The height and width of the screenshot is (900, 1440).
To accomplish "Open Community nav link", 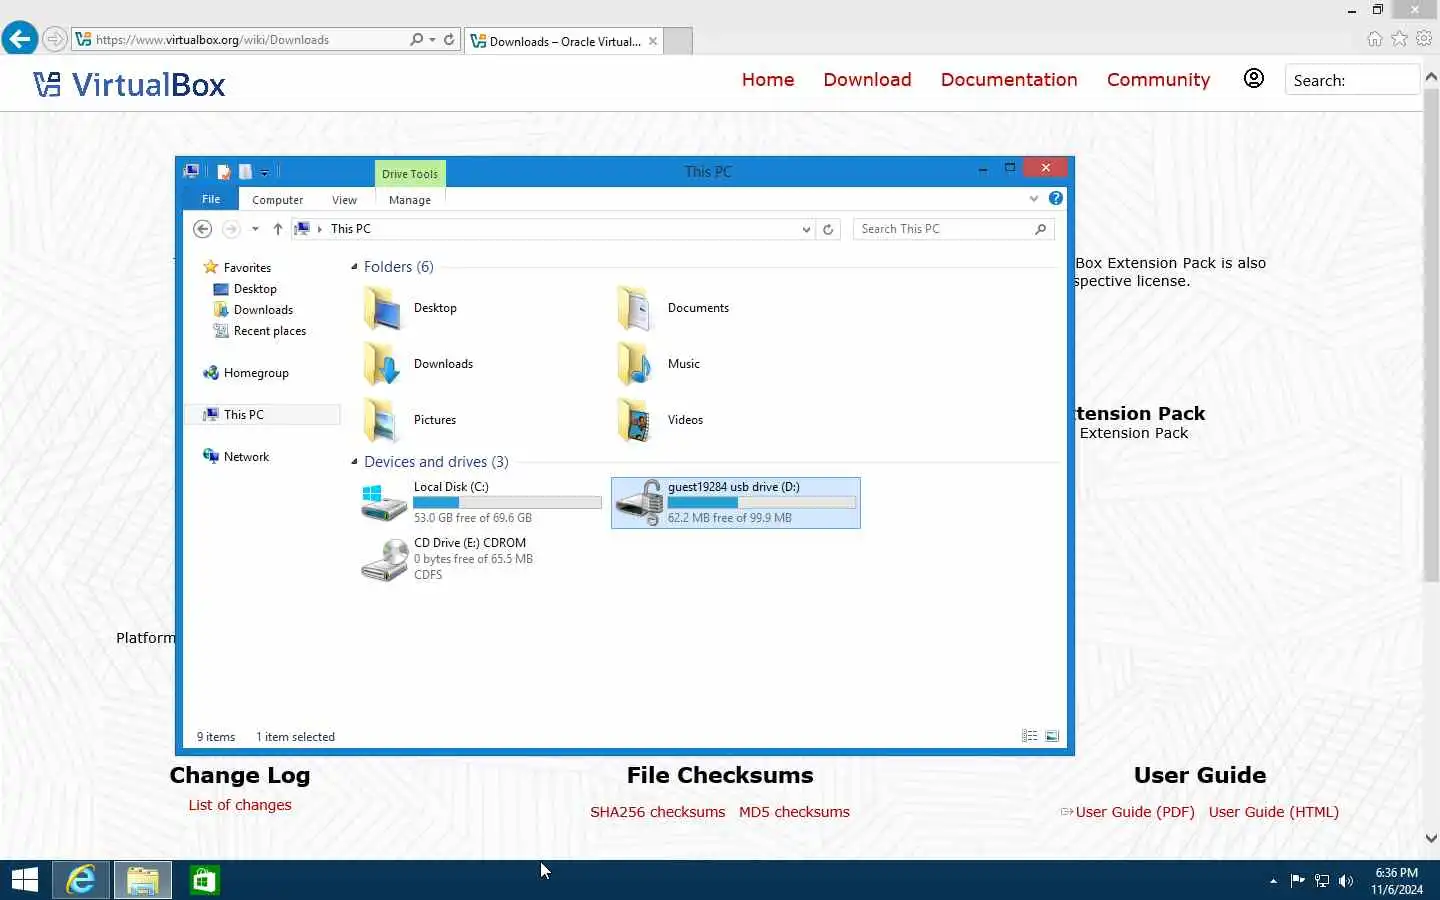I will click(x=1158, y=79).
